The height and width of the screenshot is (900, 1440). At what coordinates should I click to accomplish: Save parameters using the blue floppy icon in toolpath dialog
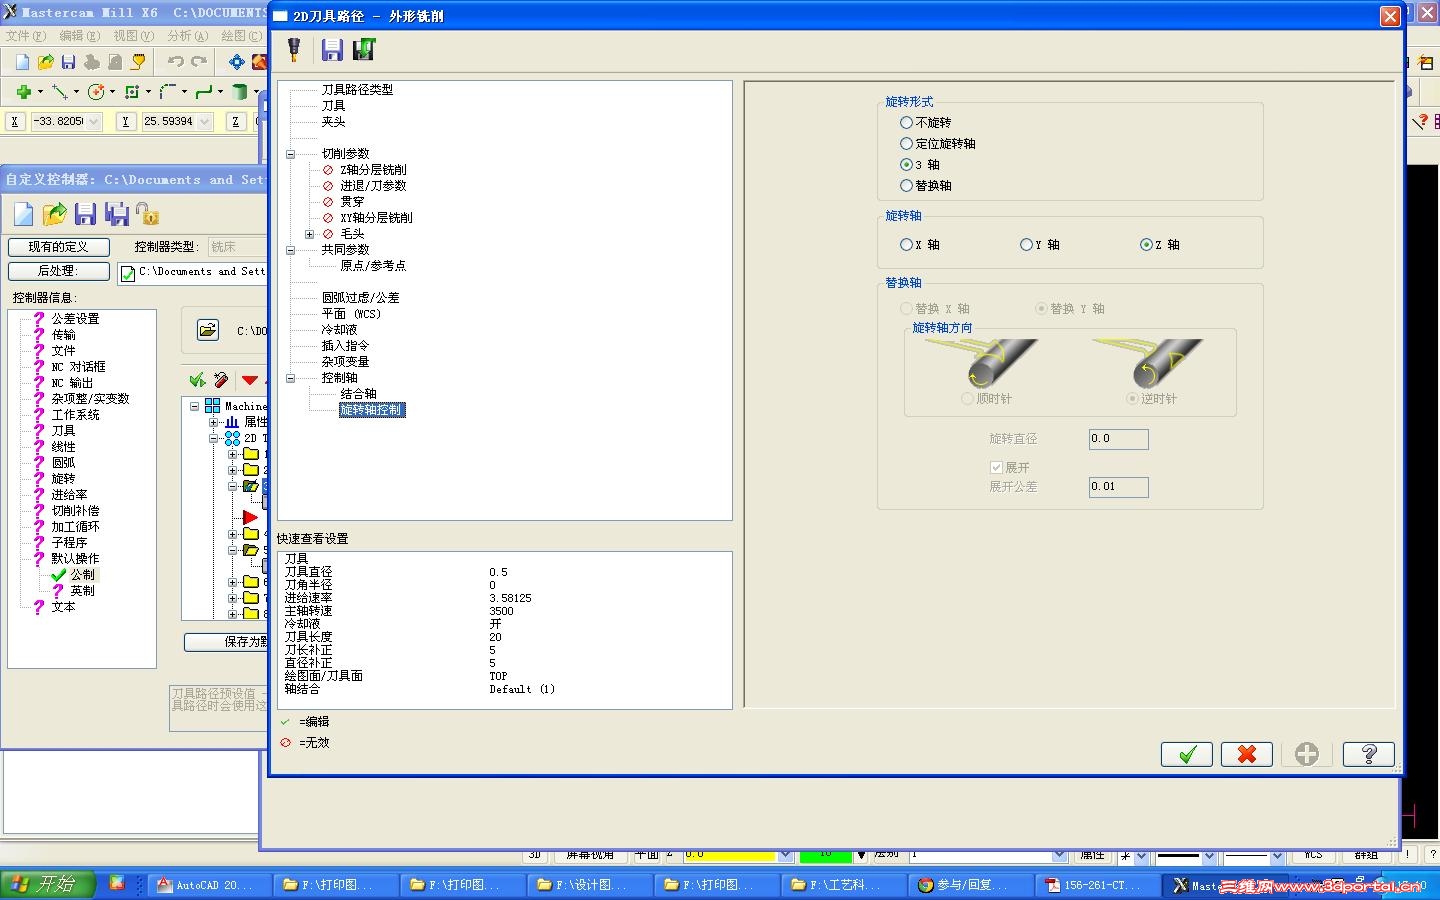[332, 49]
